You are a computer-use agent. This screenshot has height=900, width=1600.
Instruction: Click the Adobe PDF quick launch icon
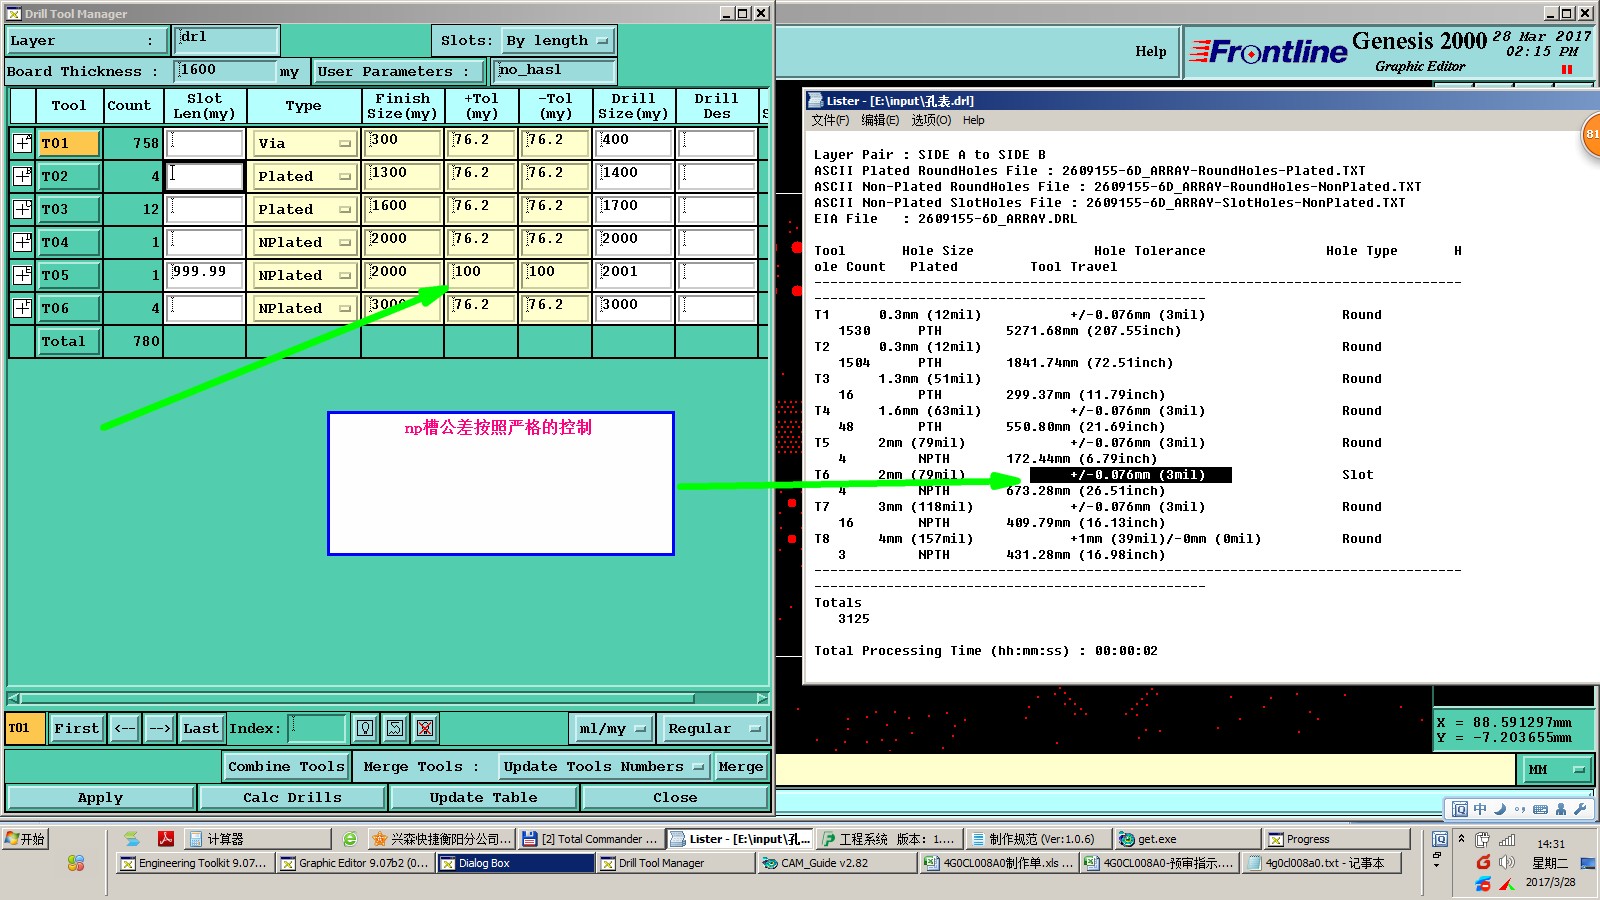166,838
